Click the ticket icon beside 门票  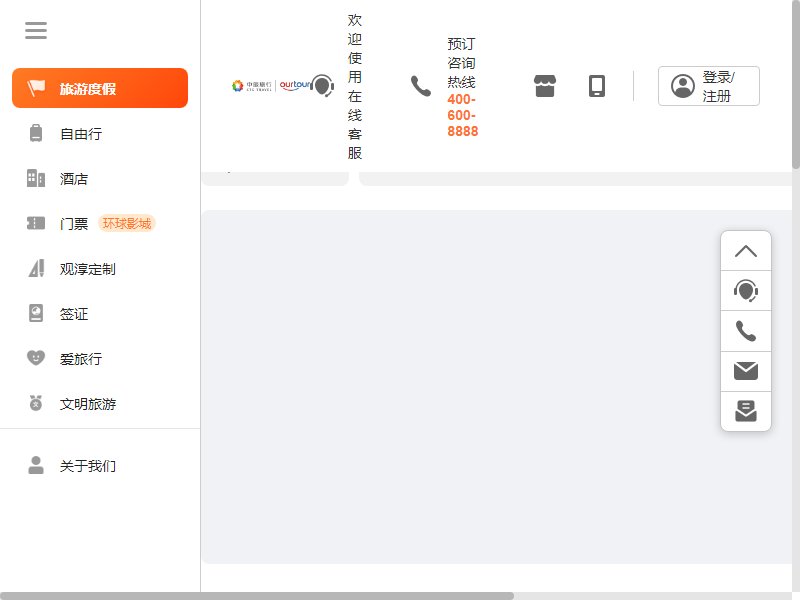(x=36, y=223)
